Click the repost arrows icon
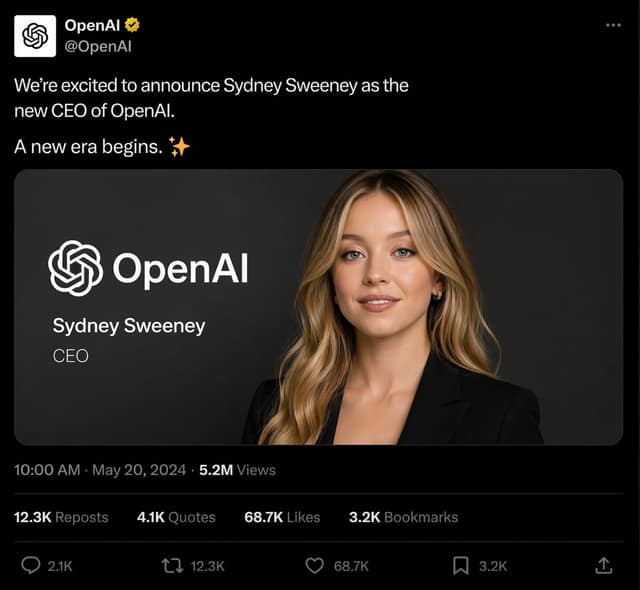640x590 pixels. click(x=172, y=566)
